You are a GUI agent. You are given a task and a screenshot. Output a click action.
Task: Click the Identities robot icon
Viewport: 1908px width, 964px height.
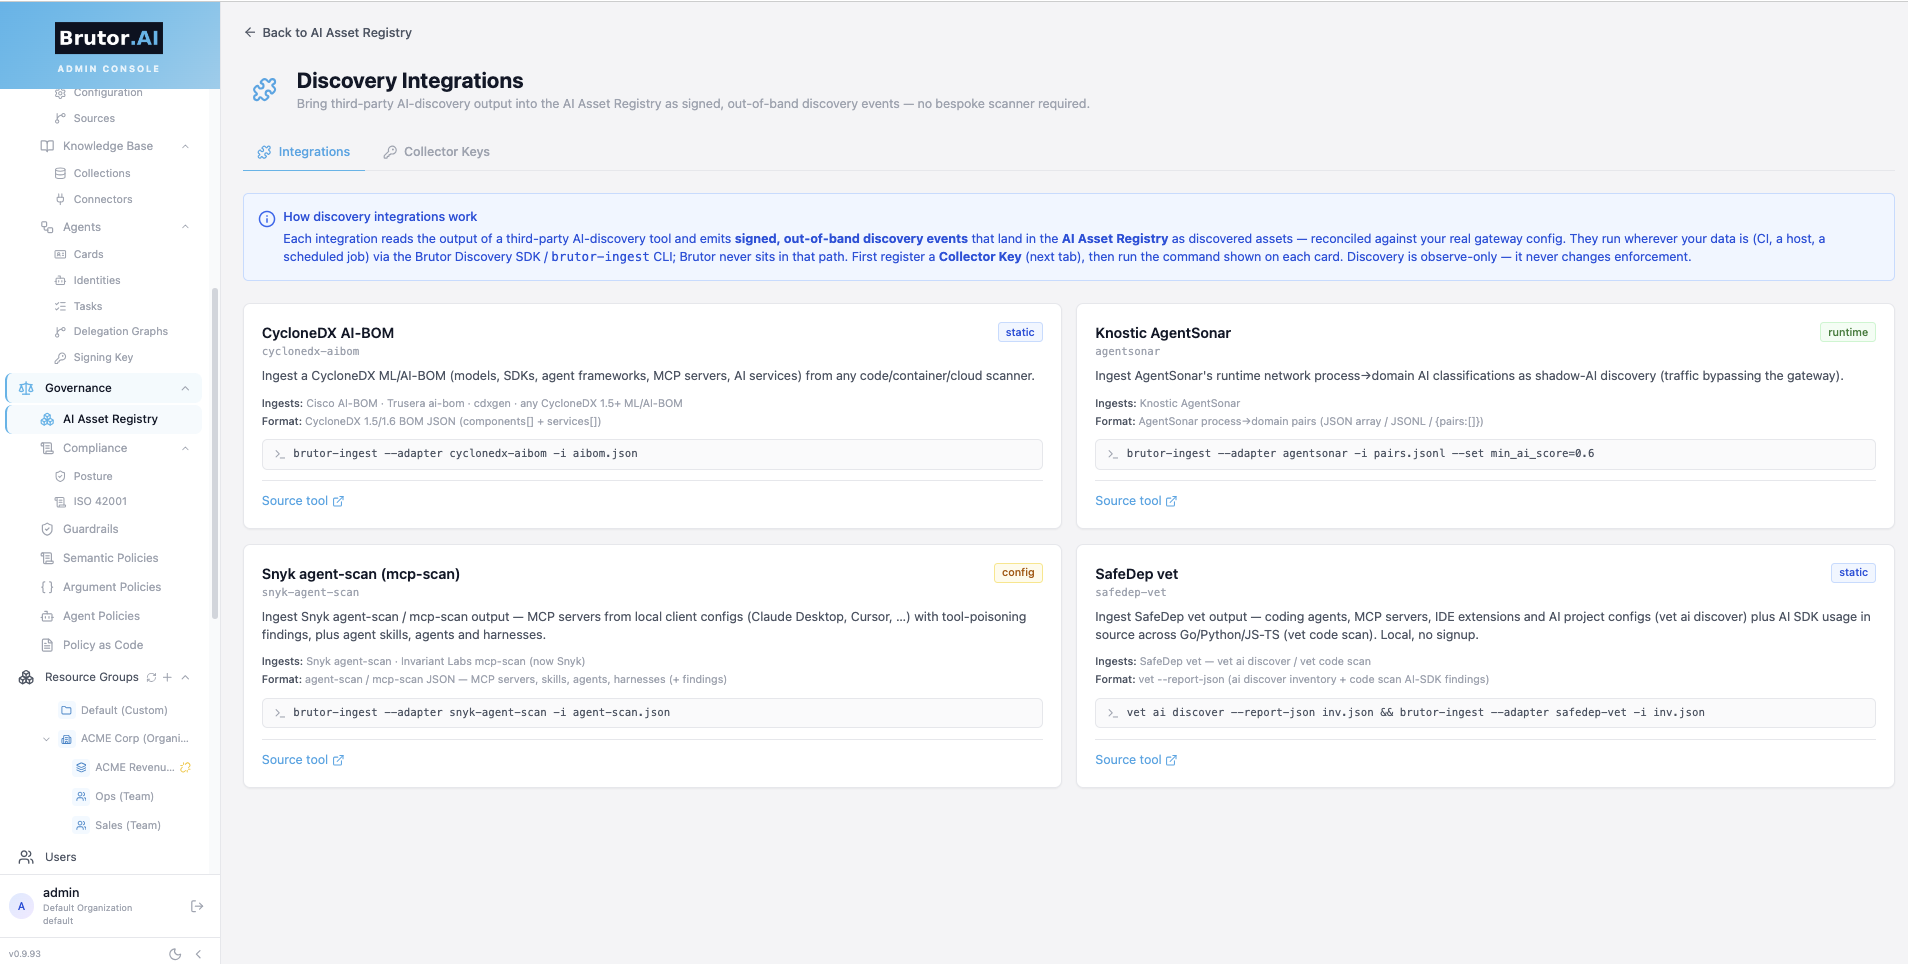click(60, 280)
